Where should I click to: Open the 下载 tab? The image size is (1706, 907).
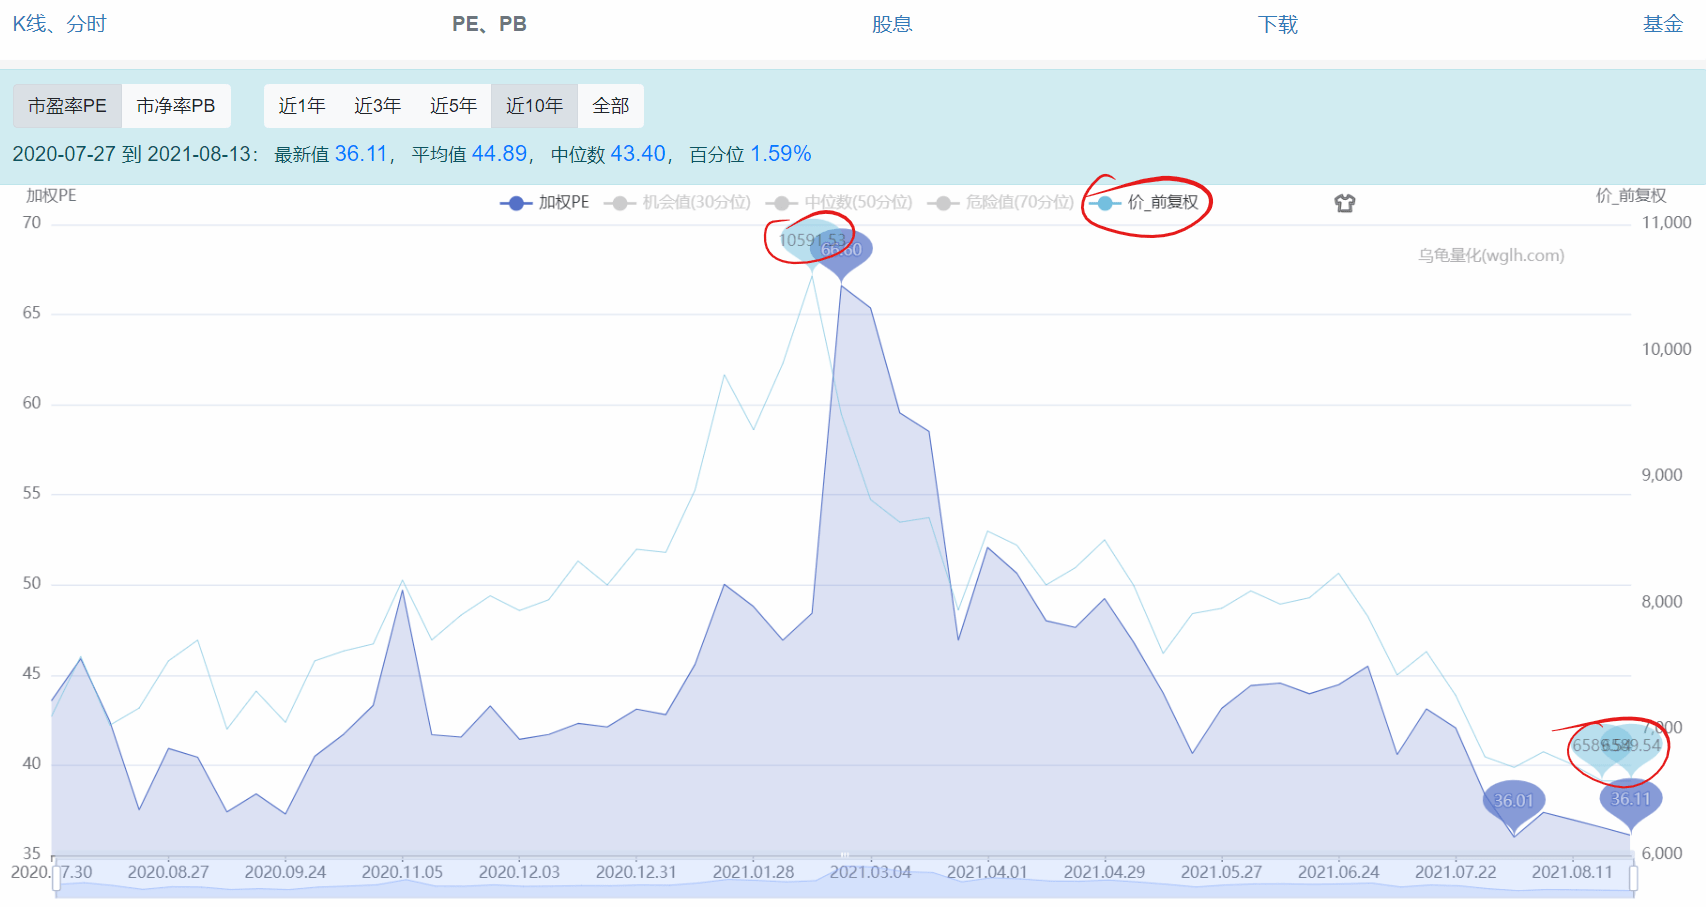1278,24
